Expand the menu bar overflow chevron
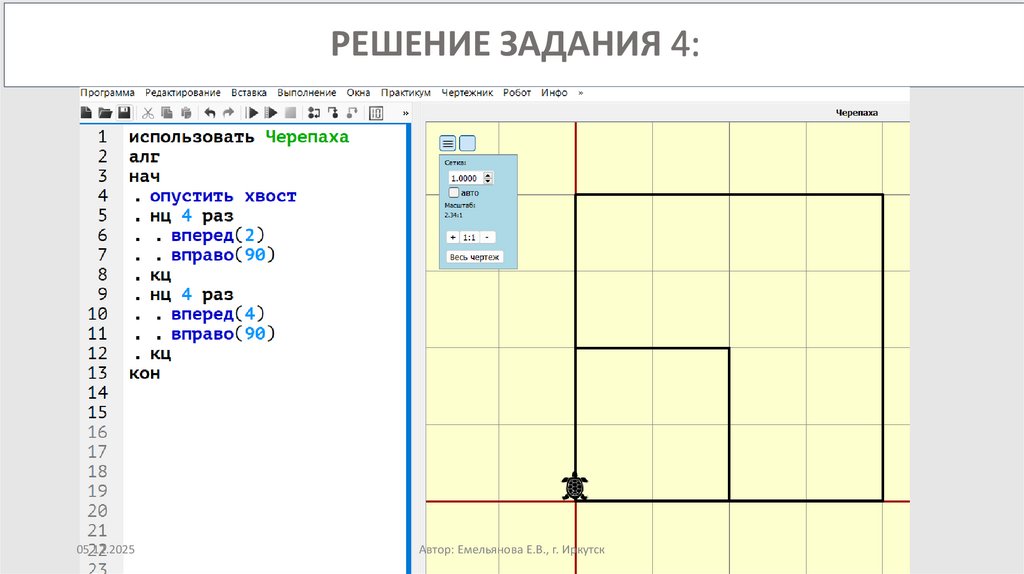The image size is (1024, 574). 581,93
